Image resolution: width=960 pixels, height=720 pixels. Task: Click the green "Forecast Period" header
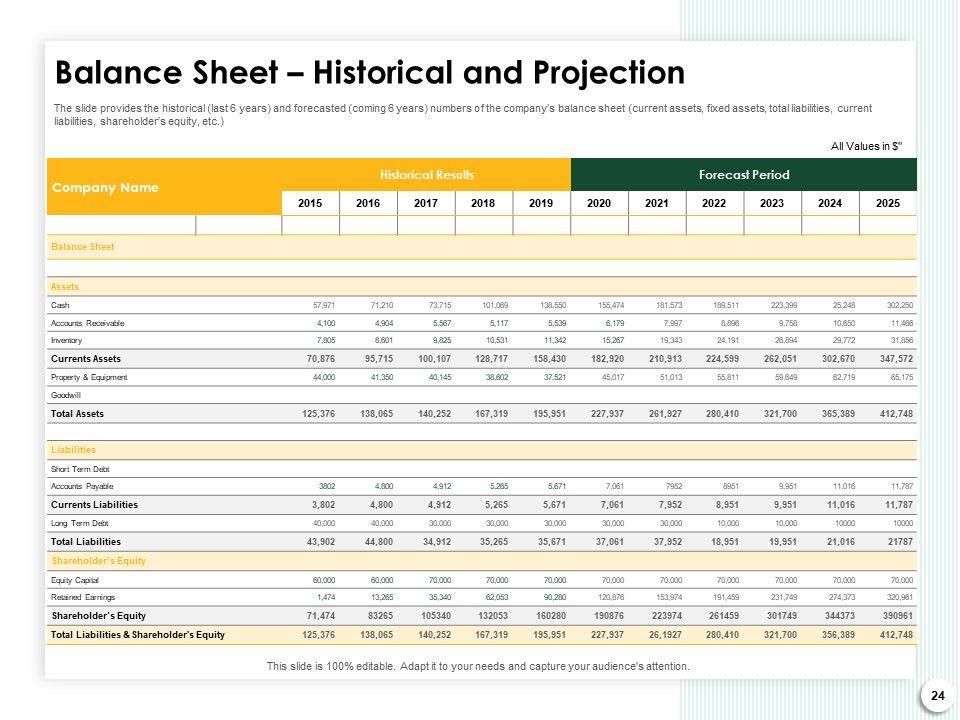(744, 175)
